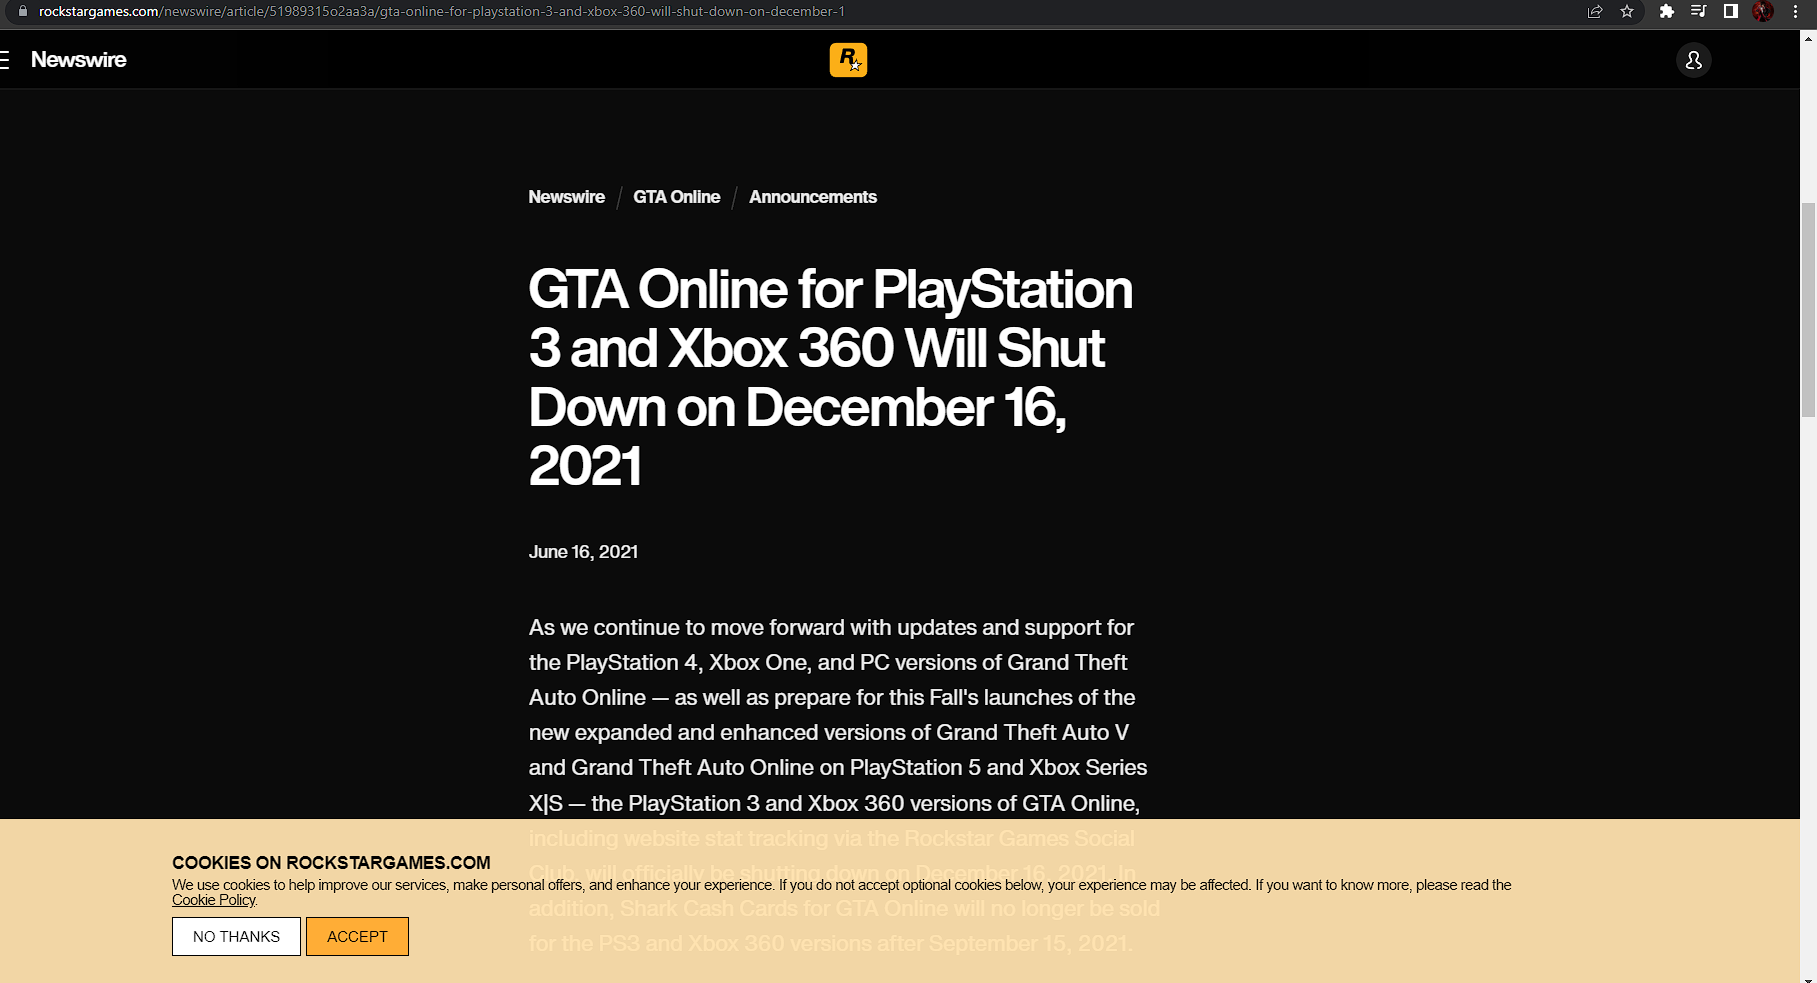Click the article date June 16, 2021
The height and width of the screenshot is (983, 1817).
tap(583, 552)
